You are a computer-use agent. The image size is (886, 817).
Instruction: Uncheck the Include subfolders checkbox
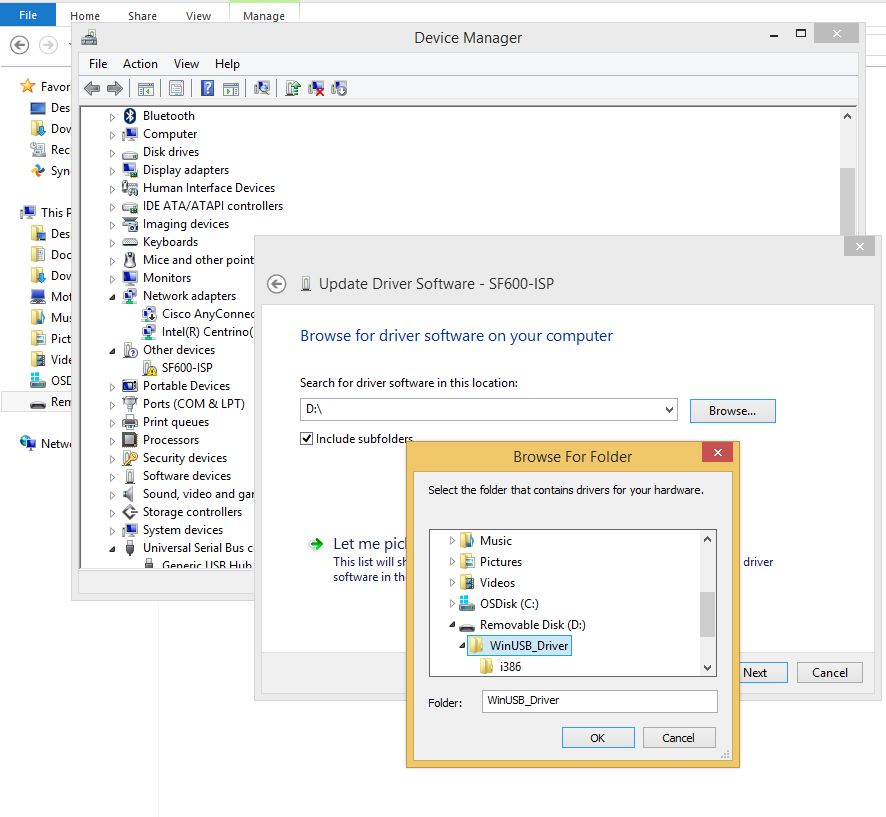(307, 439)
